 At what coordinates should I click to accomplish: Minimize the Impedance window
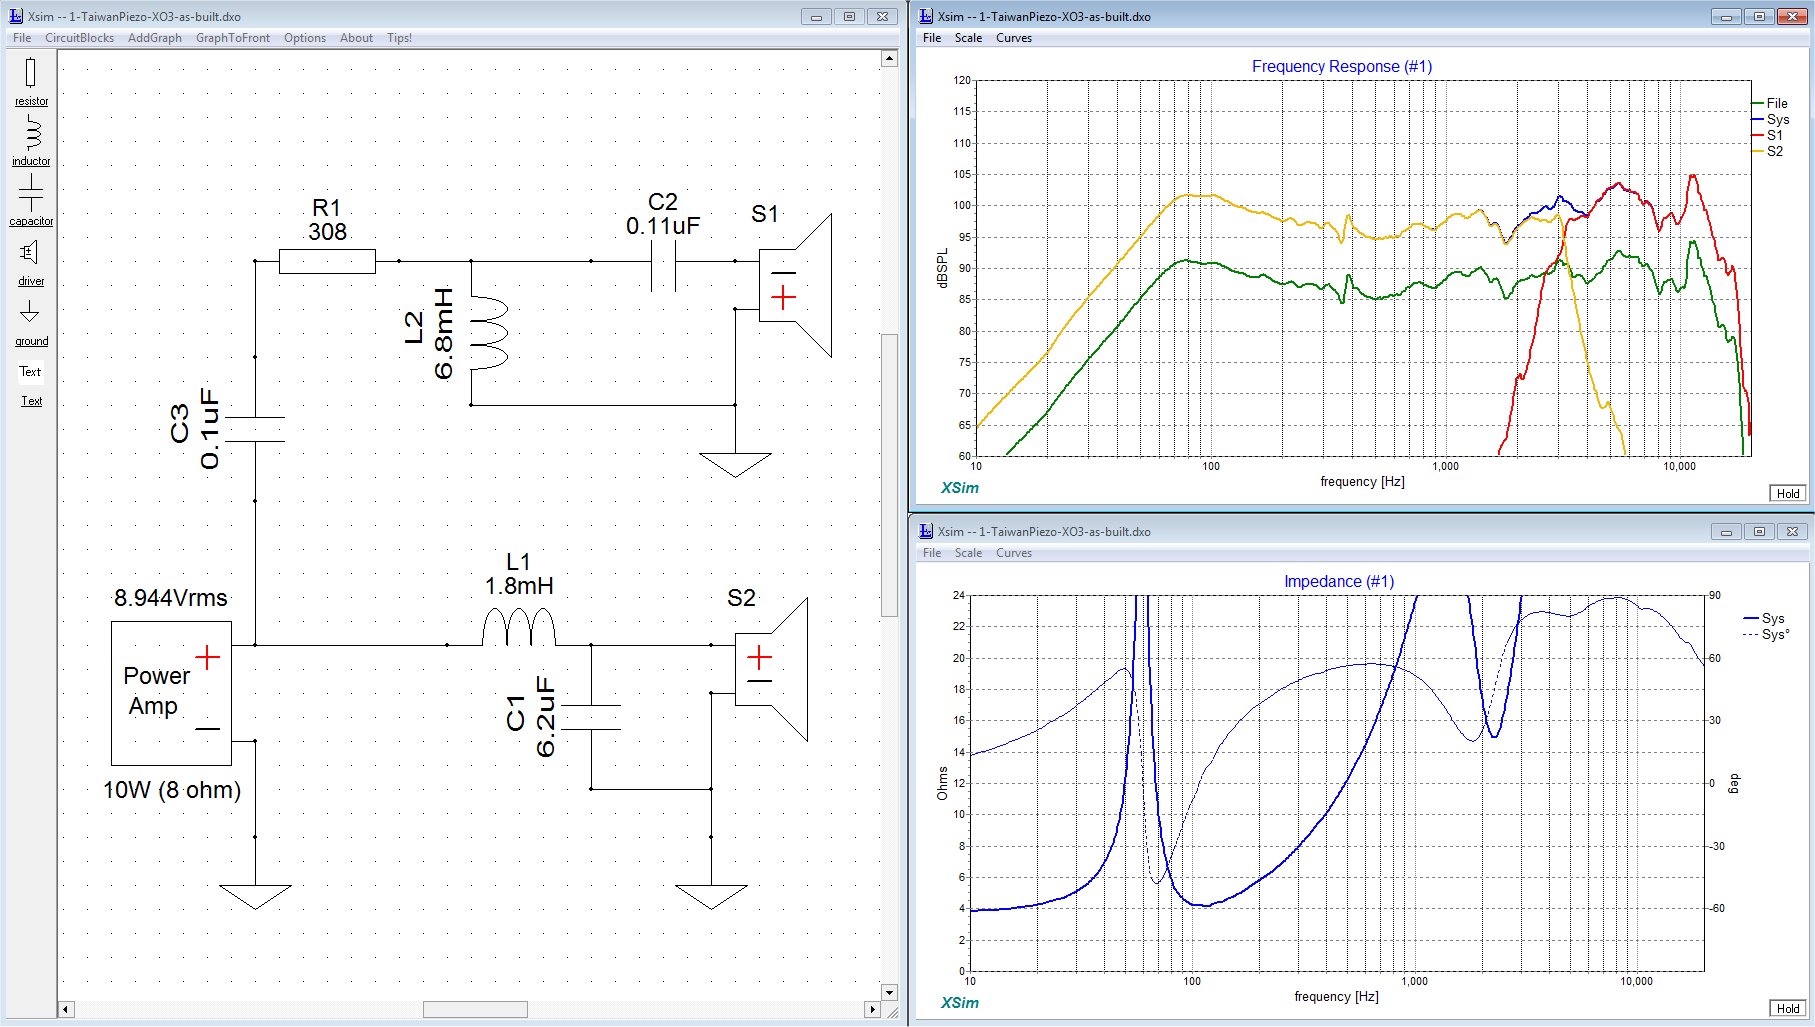tap(1726, 531)
